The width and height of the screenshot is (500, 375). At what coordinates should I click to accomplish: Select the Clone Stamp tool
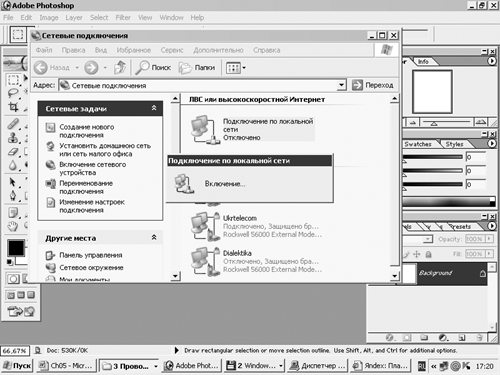pyautogui.click(x=13, y=137)
